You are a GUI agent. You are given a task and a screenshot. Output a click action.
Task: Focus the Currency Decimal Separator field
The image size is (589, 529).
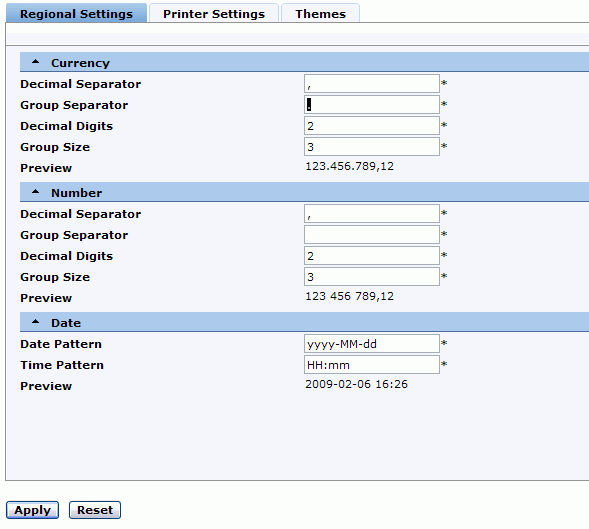372,83
